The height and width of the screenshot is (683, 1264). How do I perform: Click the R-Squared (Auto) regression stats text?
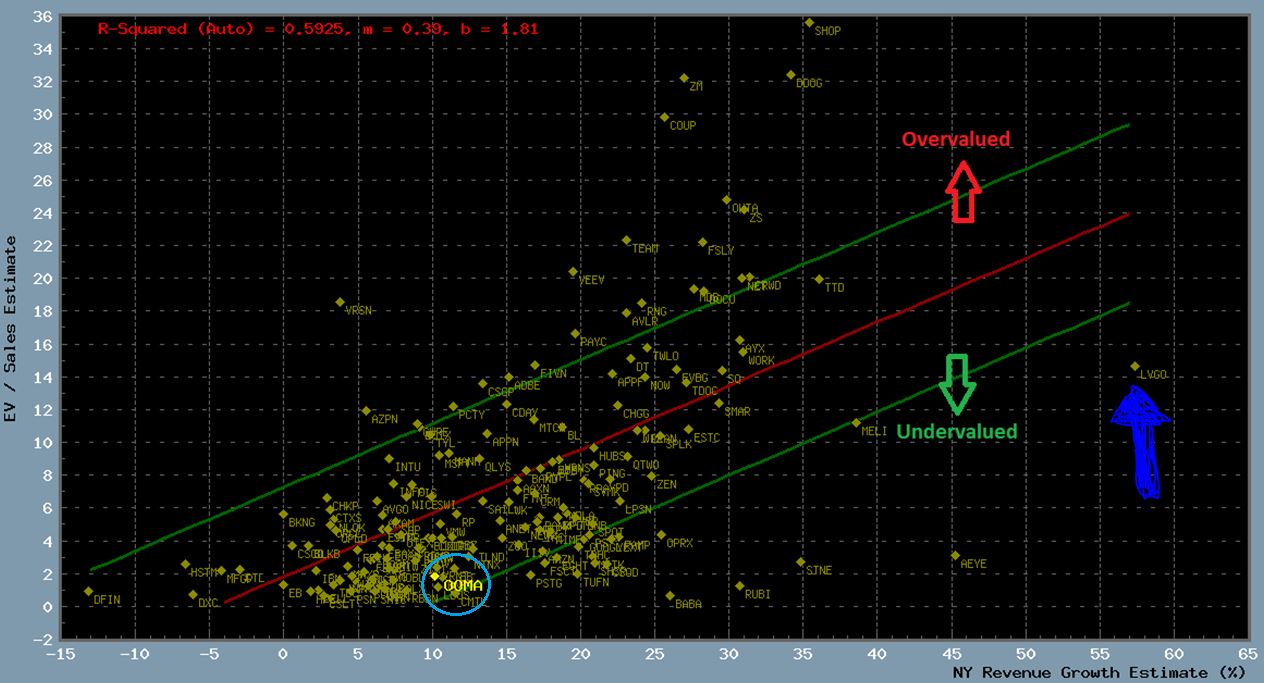(x=318, y=29)
